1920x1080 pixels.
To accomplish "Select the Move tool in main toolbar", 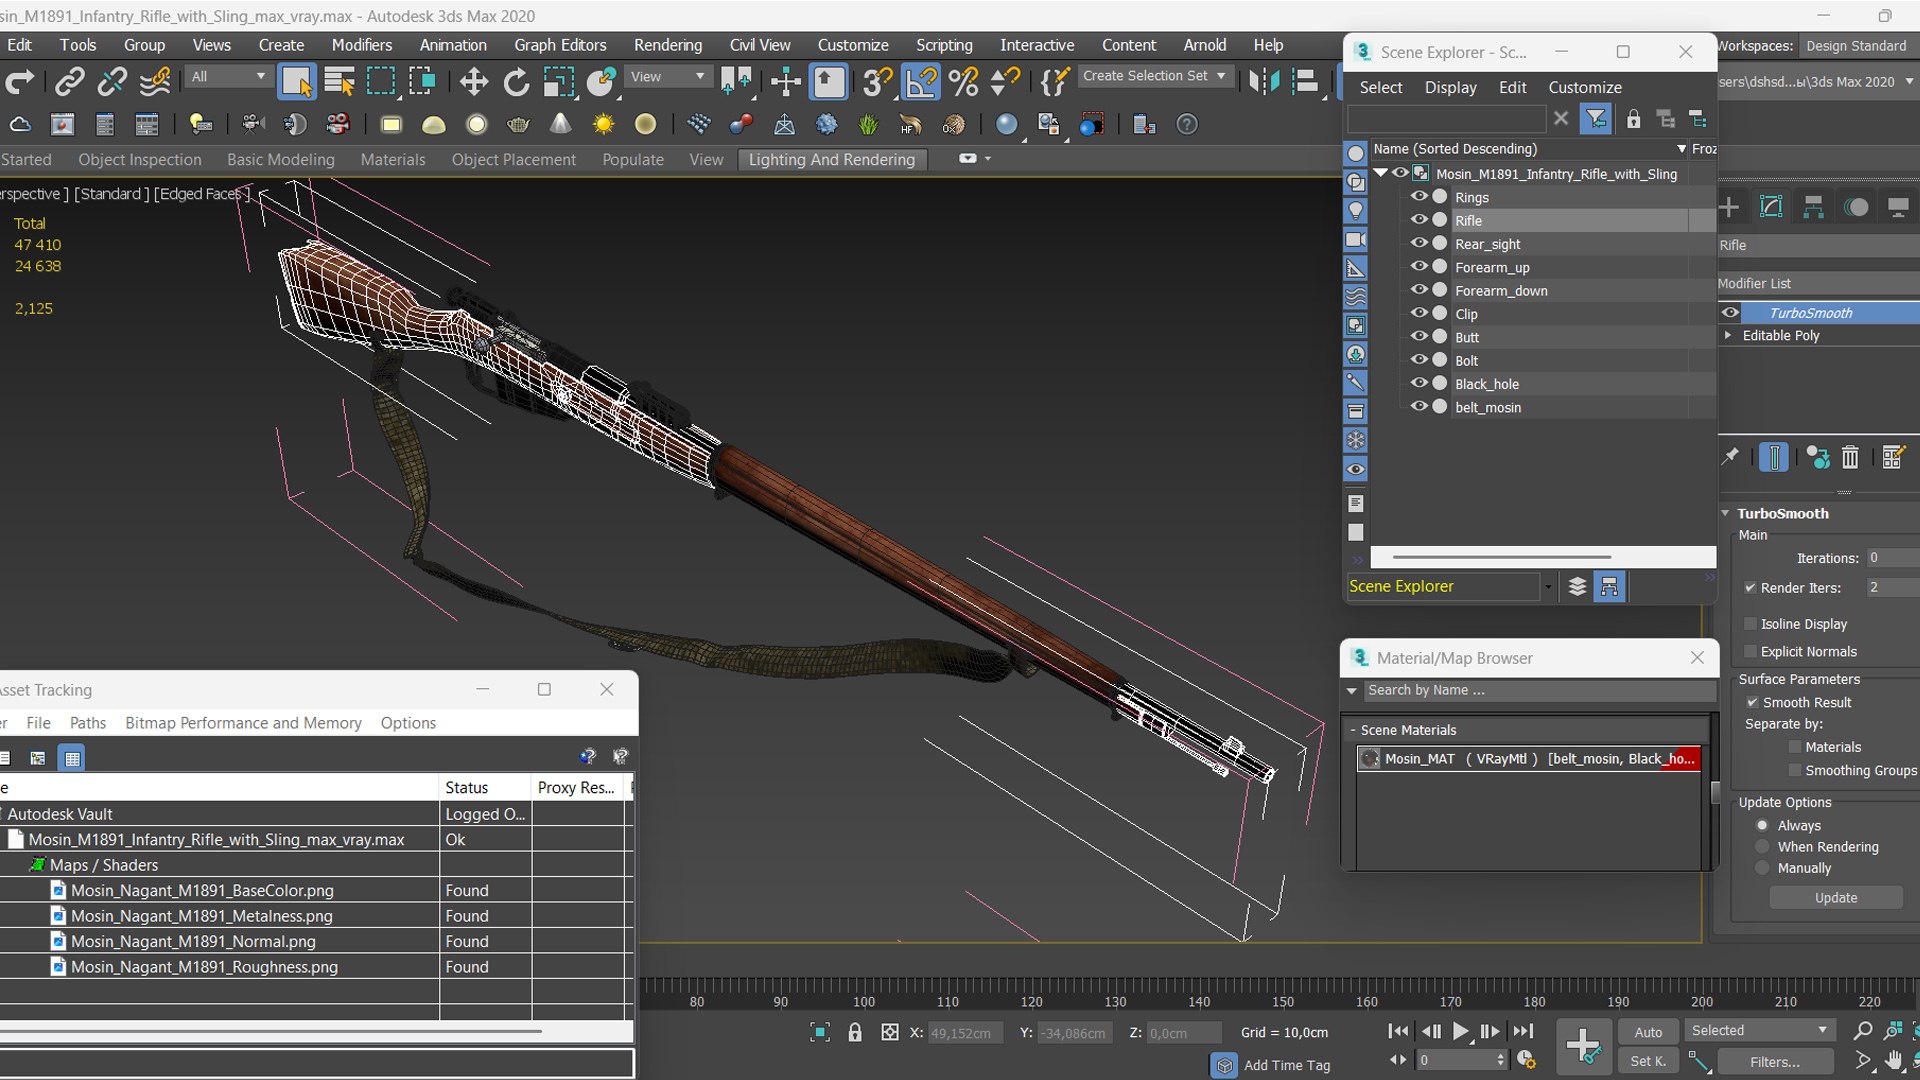I will pyautogui.click(x=473, y=82).
